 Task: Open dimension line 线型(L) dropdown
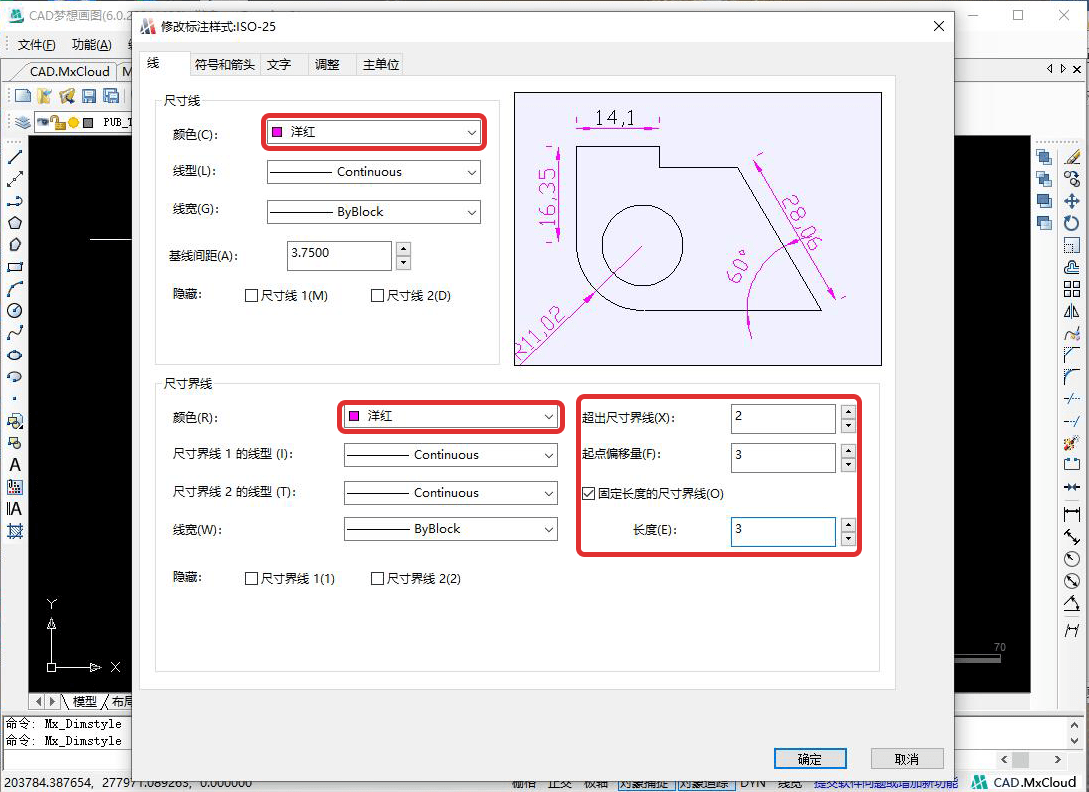click(x=374, y=172)
